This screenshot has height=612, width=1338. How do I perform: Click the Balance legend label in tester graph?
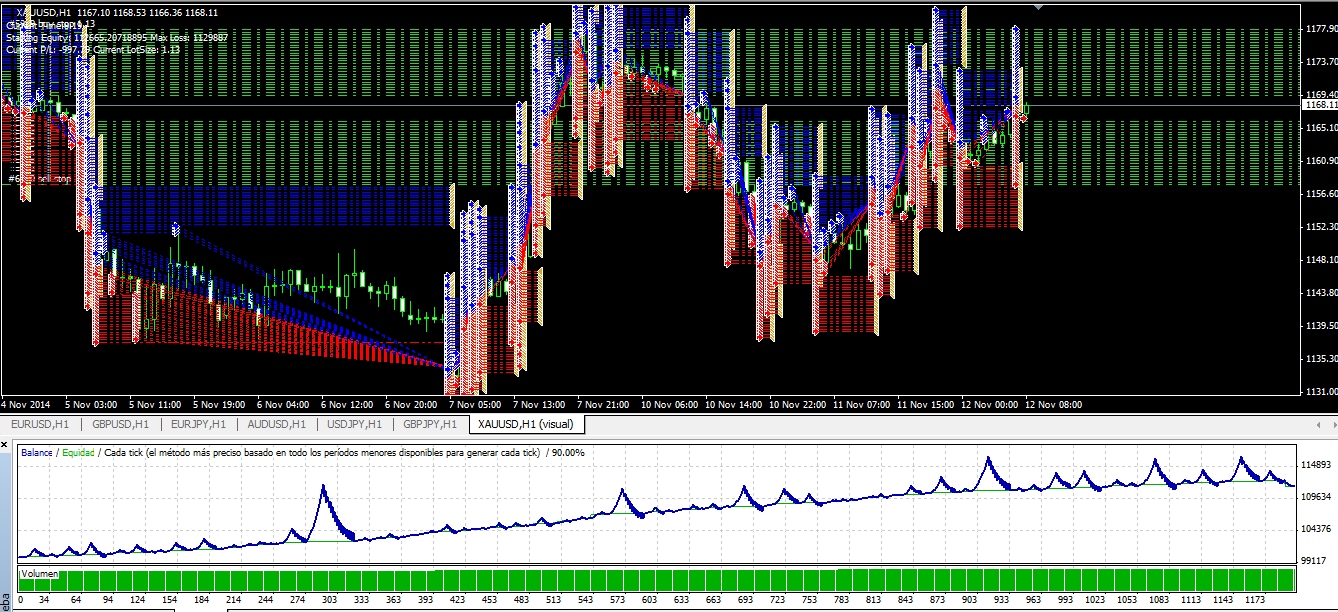tap(38, 453)
